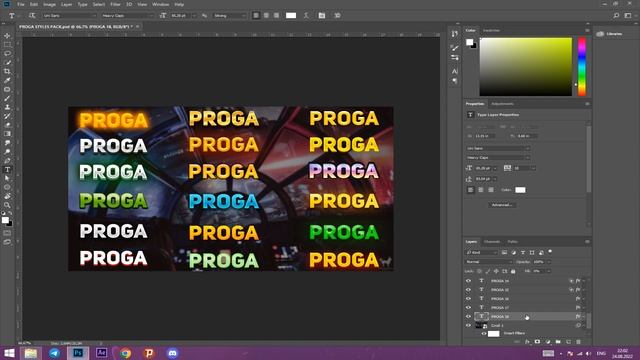Lock layer position icon
Screen dimensions: 640x360
(496, 271)
